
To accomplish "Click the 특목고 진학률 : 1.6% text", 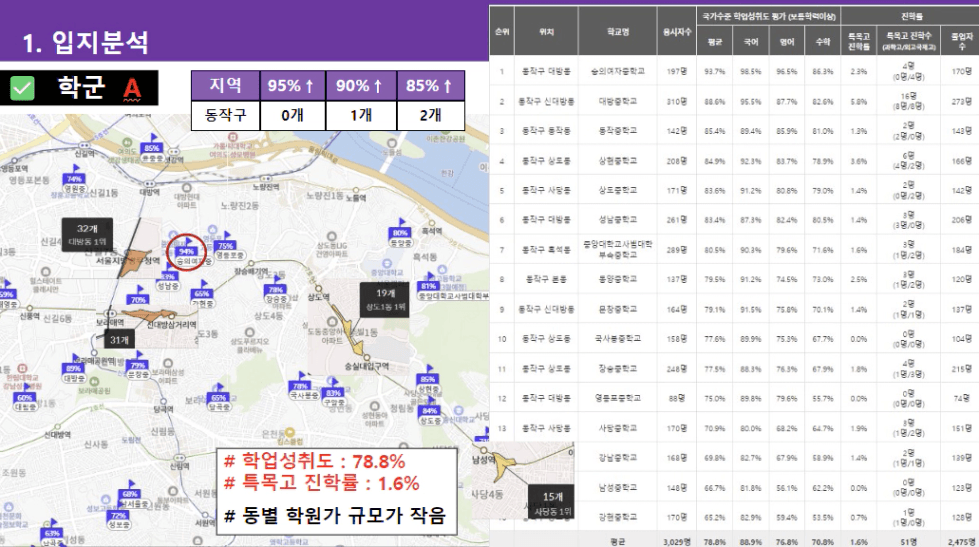I will (x=322, y=483).
